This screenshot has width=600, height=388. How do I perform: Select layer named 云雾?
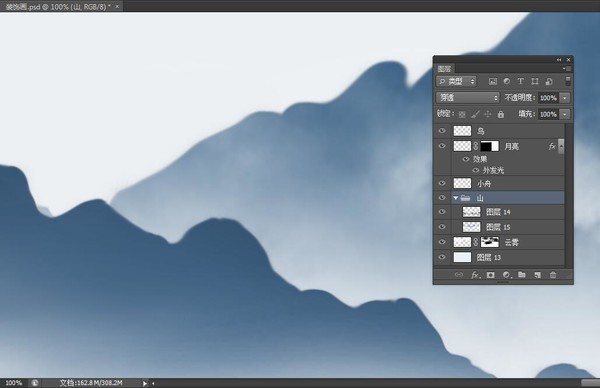click(x=512, y=242)
